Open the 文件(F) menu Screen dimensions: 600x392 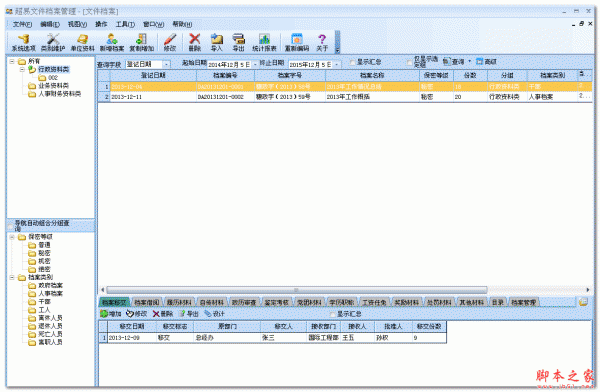pos(22,24)
